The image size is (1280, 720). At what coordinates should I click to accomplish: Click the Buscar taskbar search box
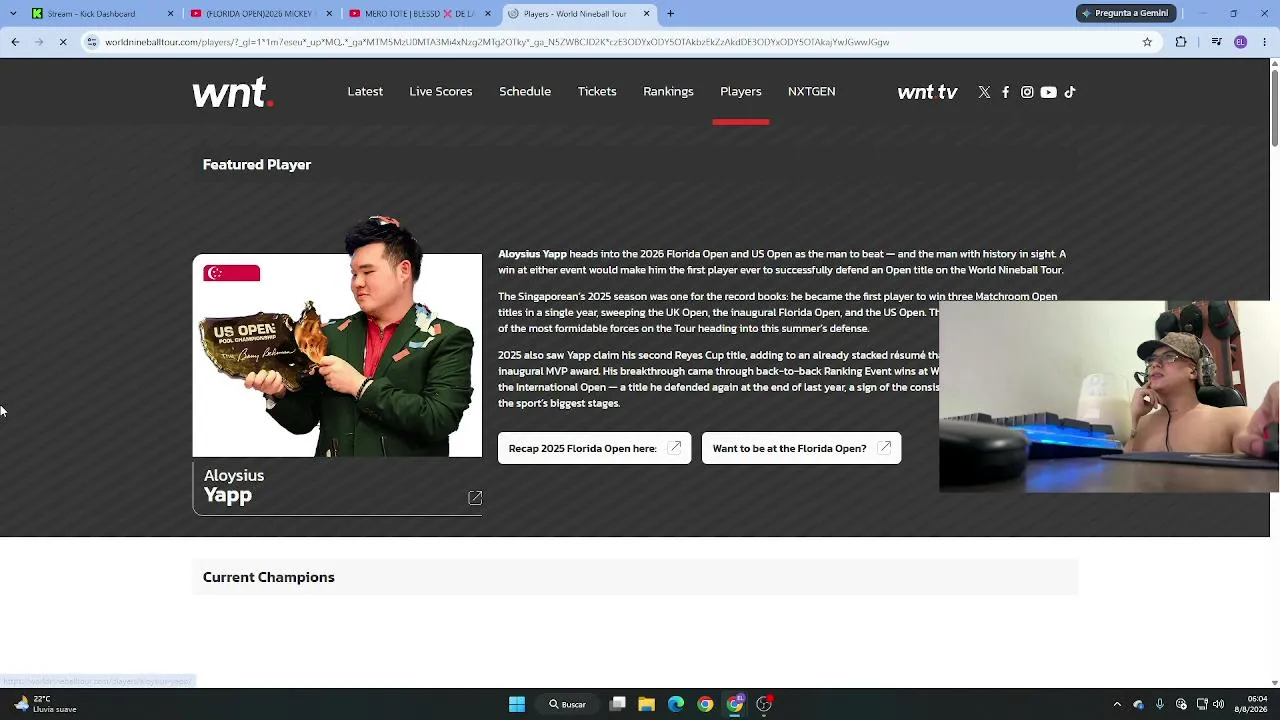coord(567,704)
